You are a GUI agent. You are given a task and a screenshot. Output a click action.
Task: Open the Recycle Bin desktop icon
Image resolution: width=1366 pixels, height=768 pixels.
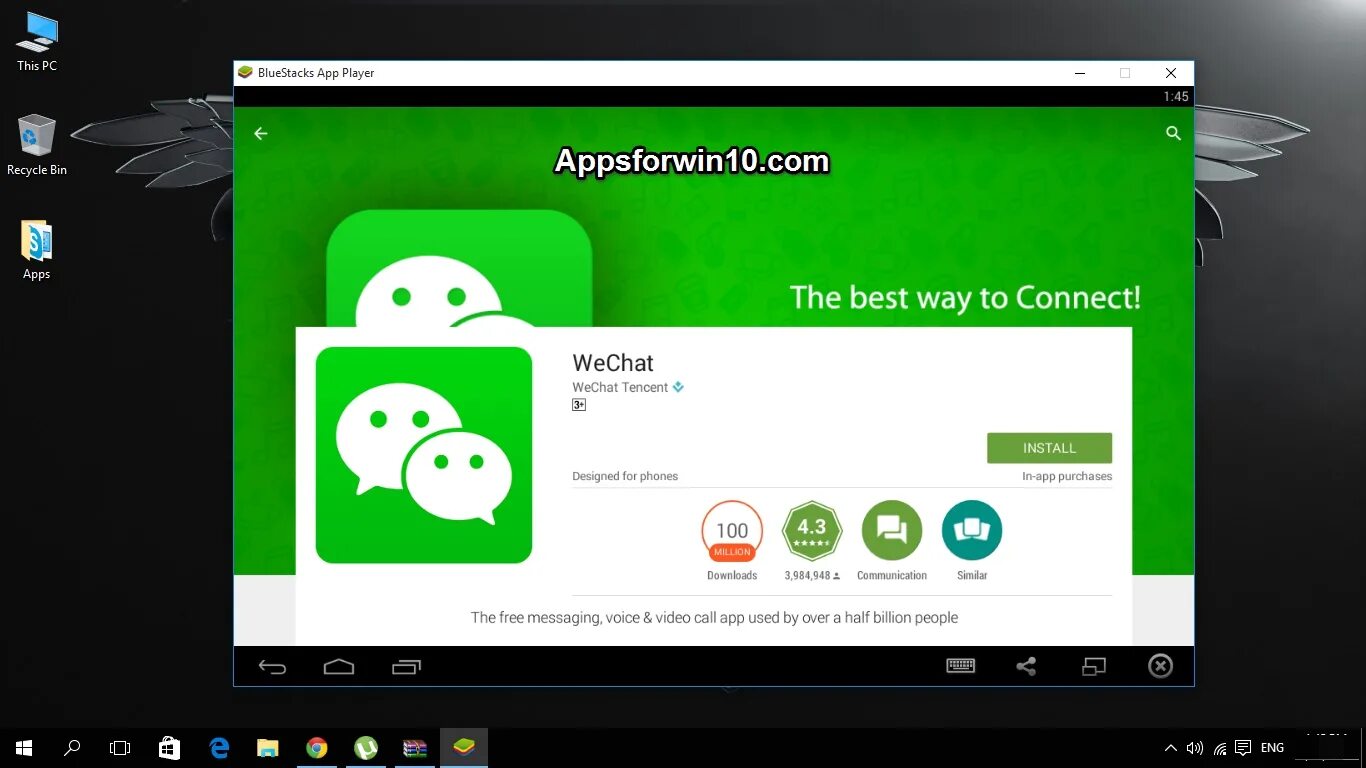(37, 146)
